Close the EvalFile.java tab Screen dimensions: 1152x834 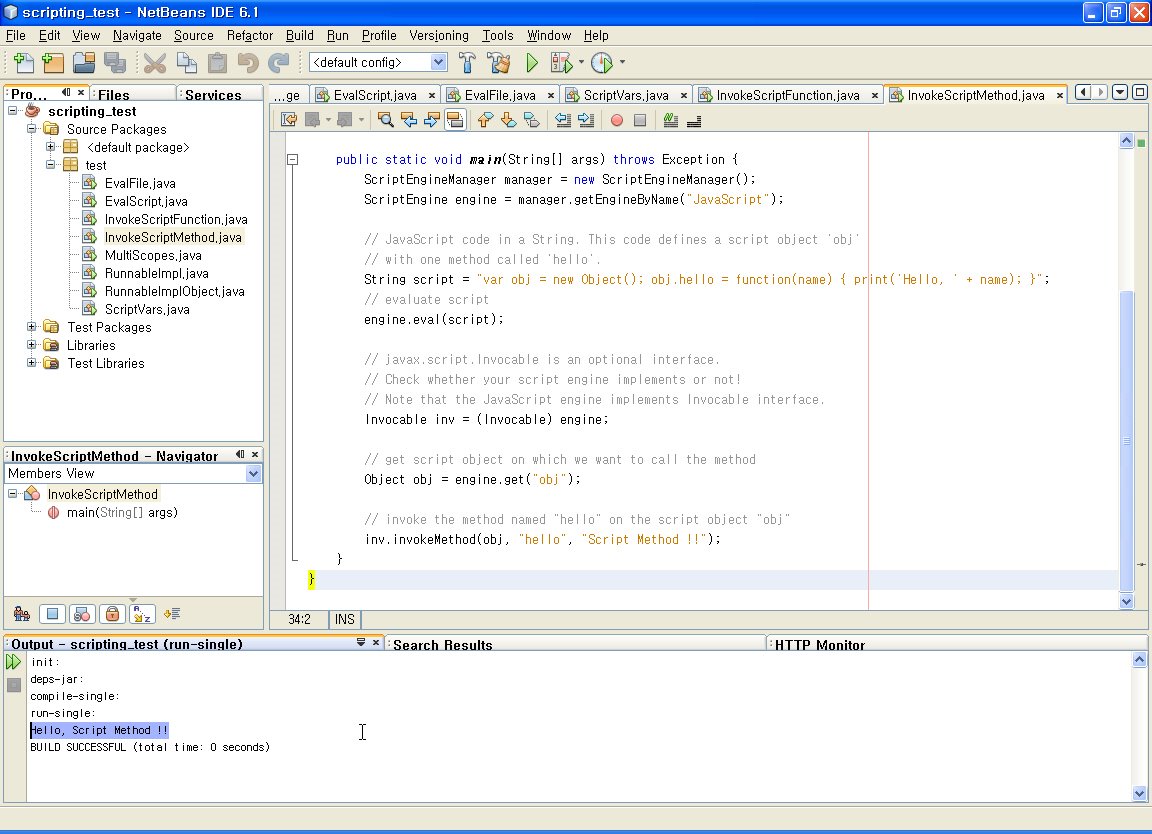tap(552, 96)
